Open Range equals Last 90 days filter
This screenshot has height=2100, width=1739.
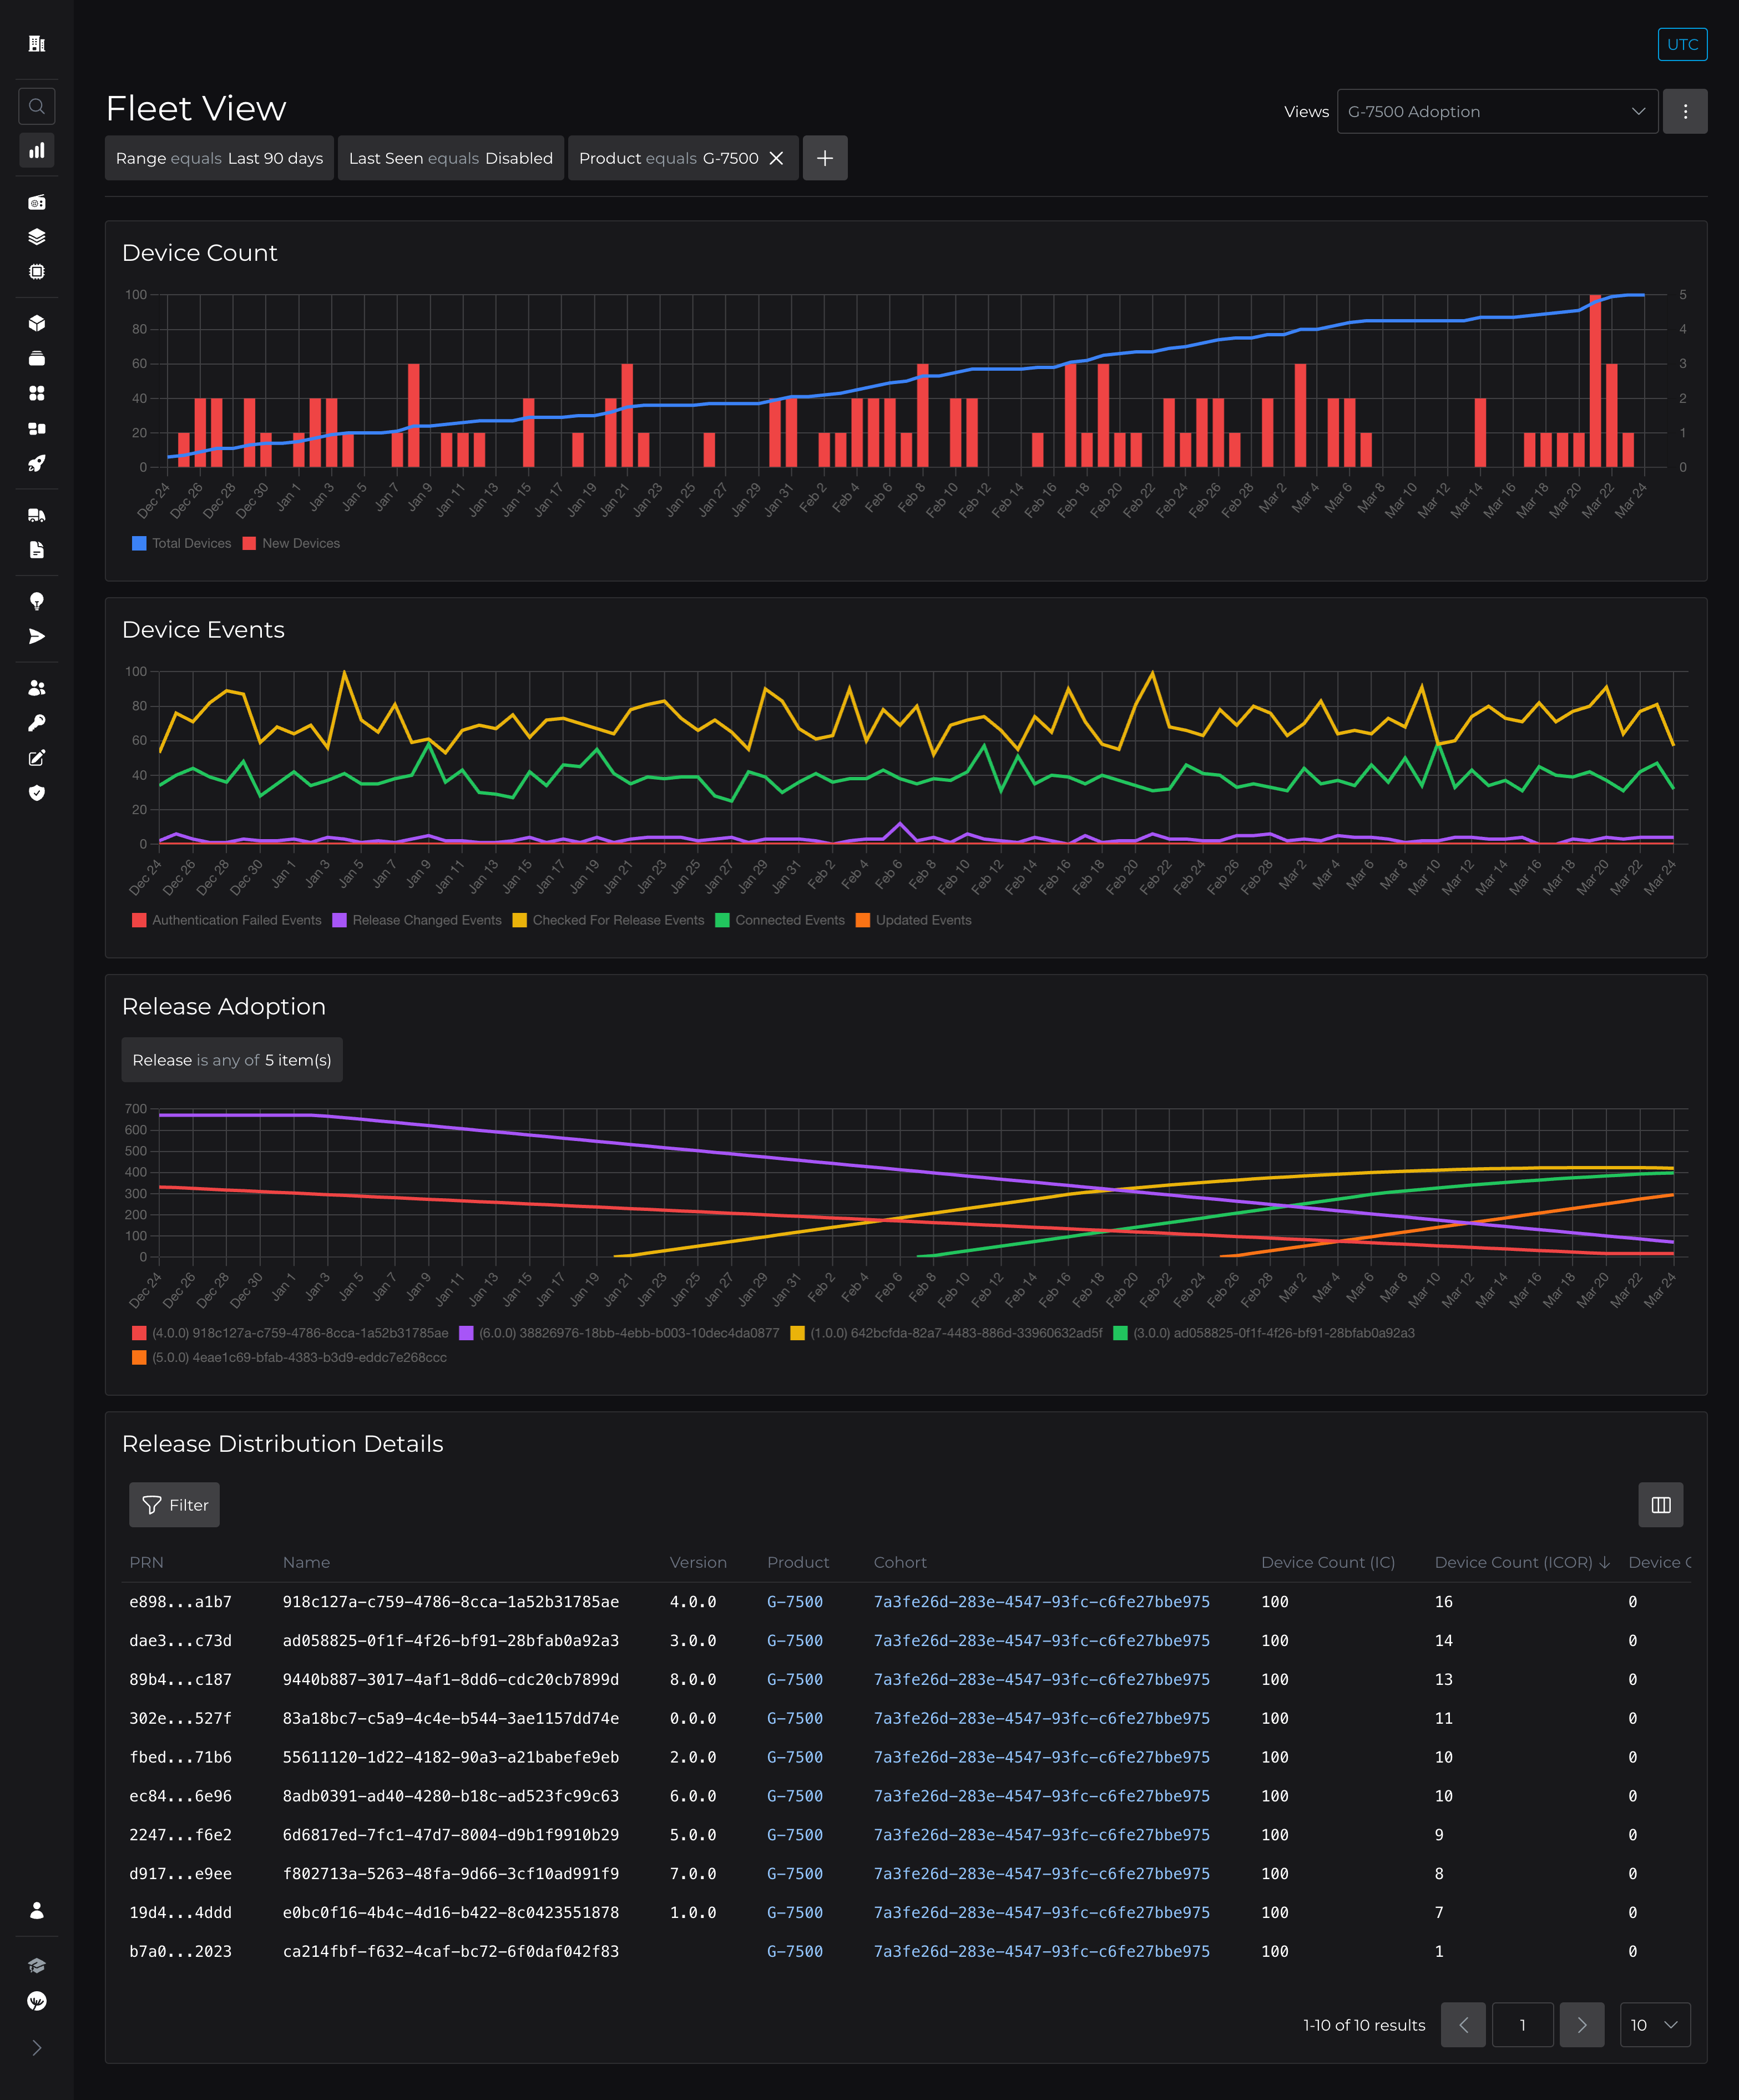click(x=219, y=158)
